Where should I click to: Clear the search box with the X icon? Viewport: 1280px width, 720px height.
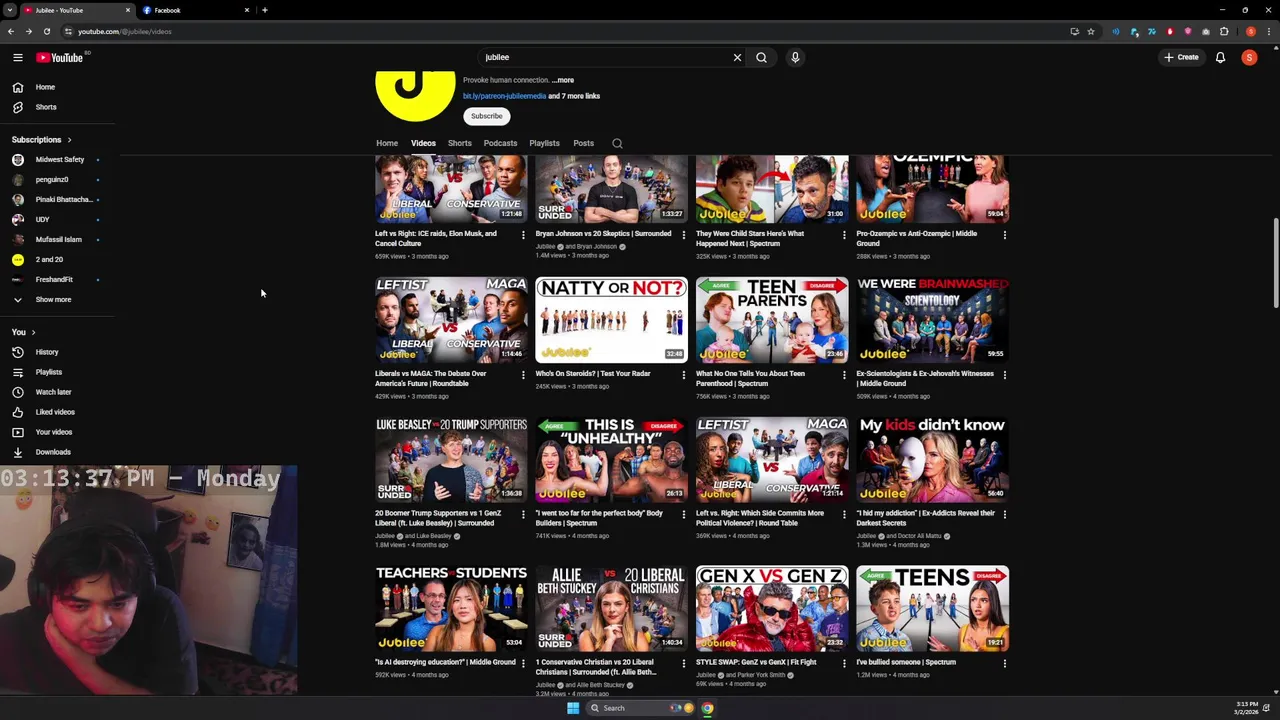click(x=737, y=57)
